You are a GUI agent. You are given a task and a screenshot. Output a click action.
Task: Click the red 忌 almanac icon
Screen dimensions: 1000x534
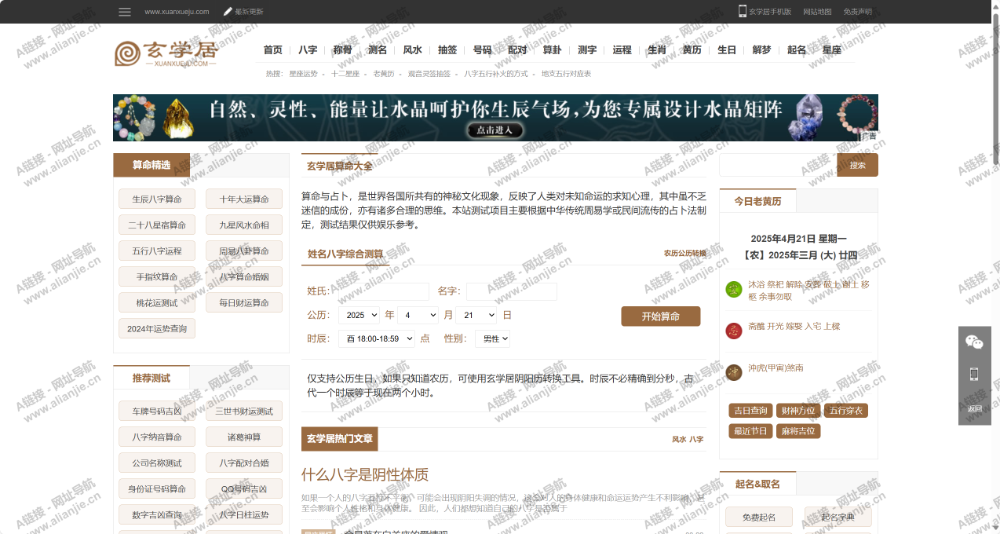[x=733, y=330]
